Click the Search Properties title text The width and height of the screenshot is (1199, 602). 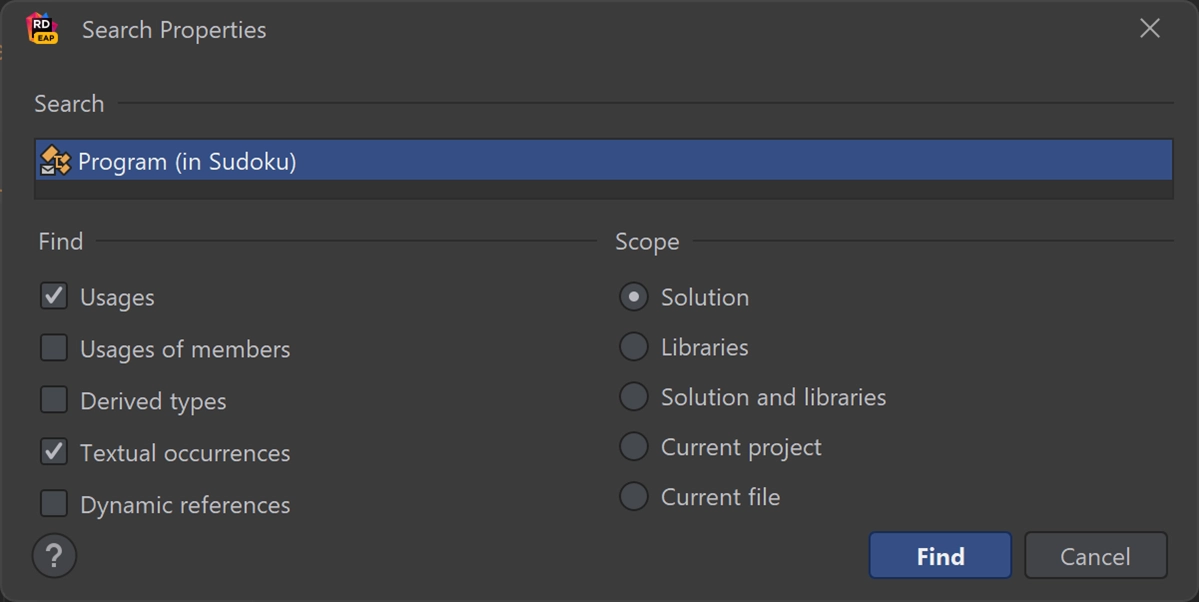174,30
